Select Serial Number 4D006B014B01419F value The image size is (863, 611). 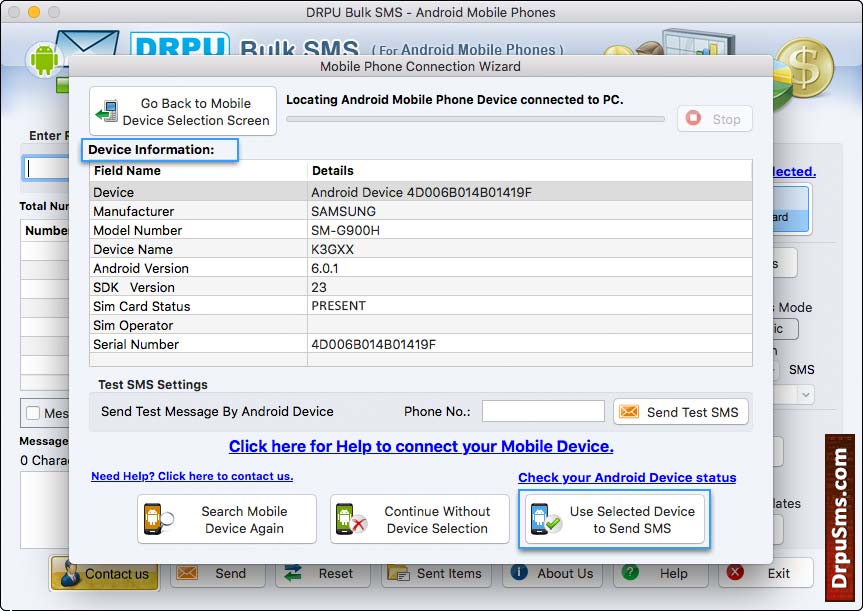374,345
